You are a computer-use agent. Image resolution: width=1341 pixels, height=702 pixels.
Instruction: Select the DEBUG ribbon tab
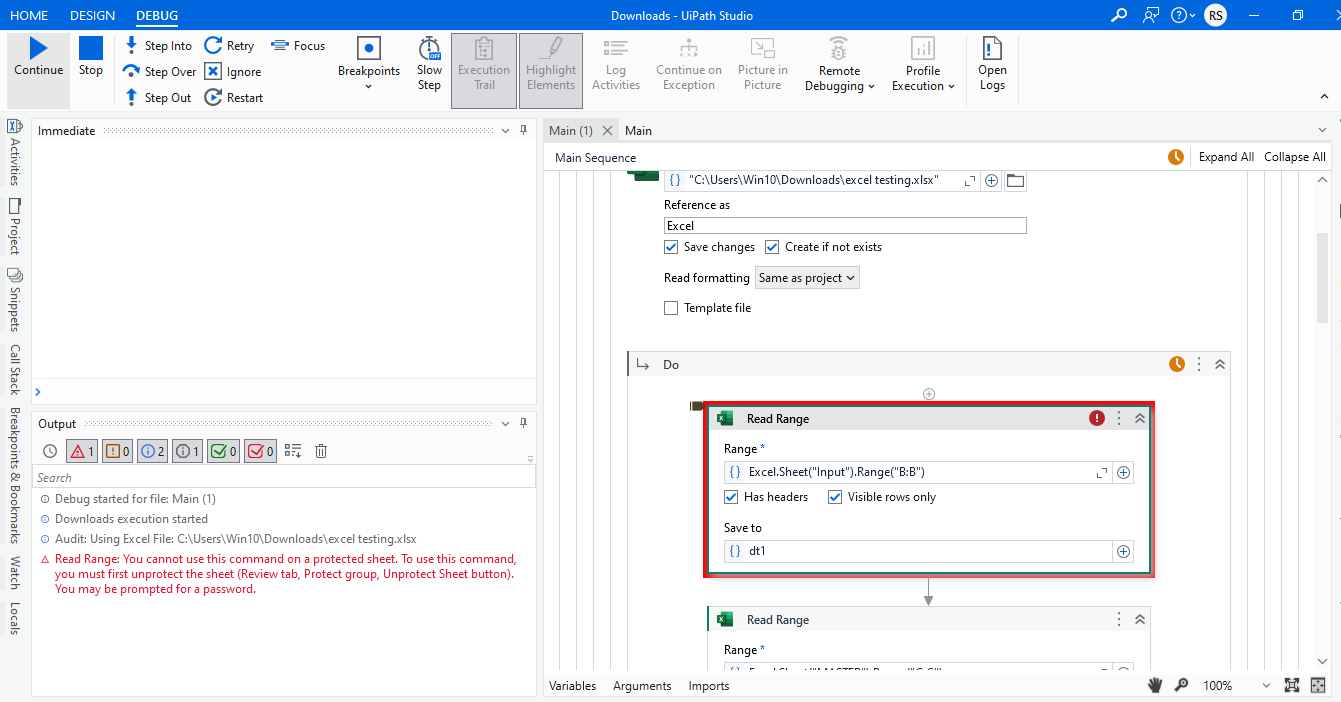[x=157, y=16]
